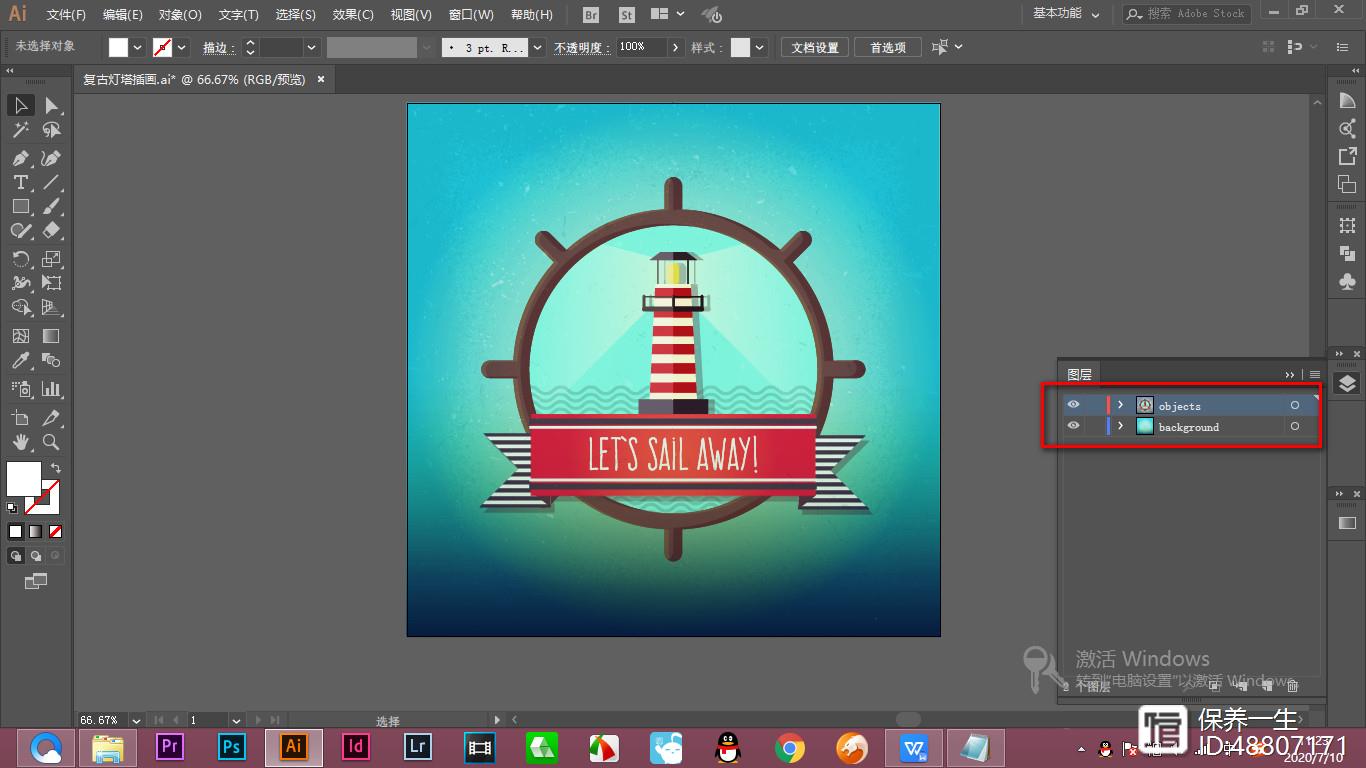Screen dimensions: 1366x768
Task: Enable Draw Behind mode
Action: (x=36, y=555)
